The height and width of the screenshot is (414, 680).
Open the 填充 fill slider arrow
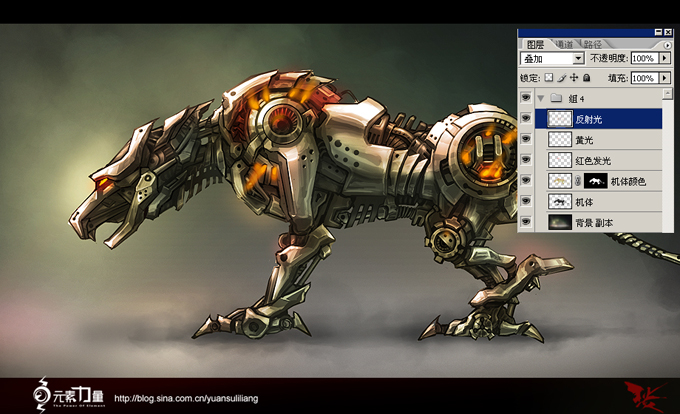pyautogui.click(x=664, y=78)
